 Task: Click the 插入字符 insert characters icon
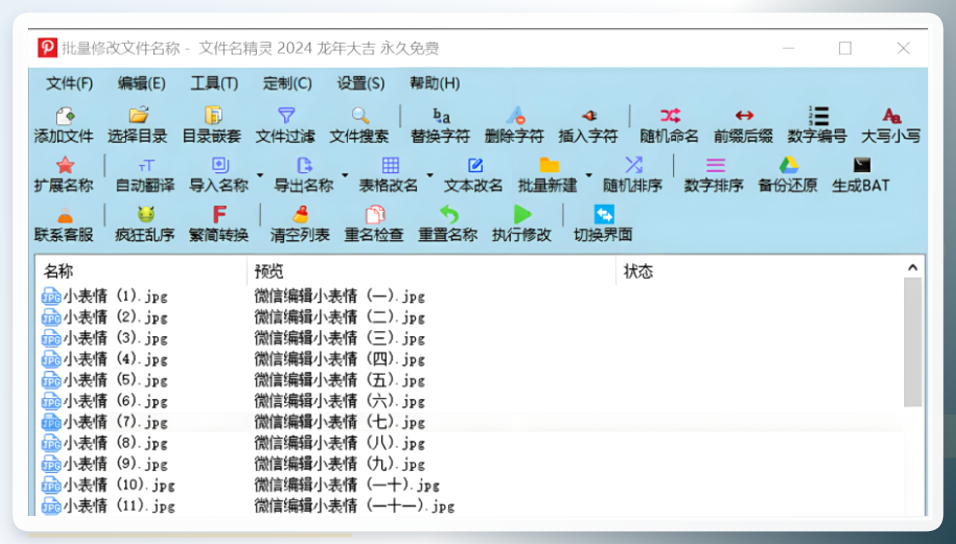(x=589, y=115)
